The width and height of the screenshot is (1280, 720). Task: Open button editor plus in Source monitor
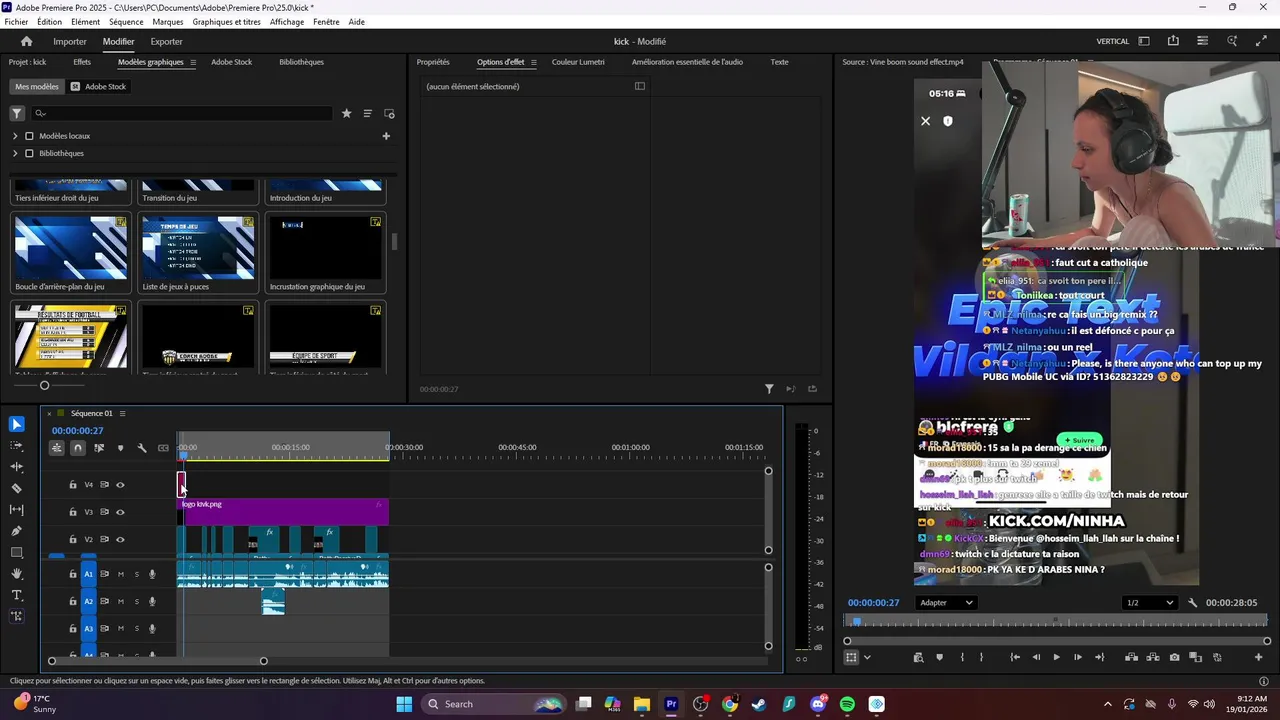(x=1258, y=657)
